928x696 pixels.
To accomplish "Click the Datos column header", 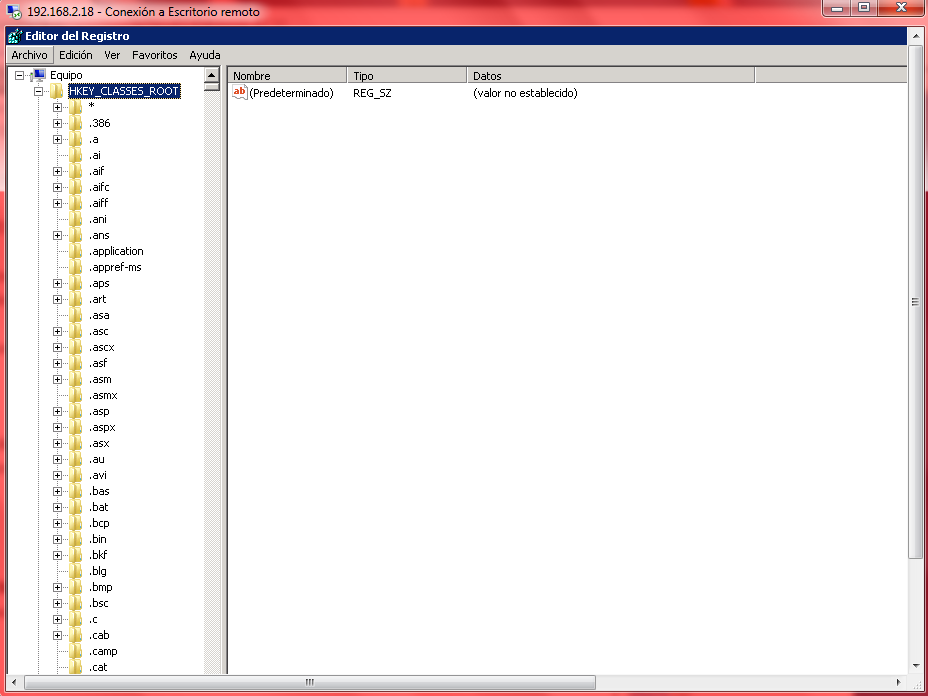I will click(610, 76).
